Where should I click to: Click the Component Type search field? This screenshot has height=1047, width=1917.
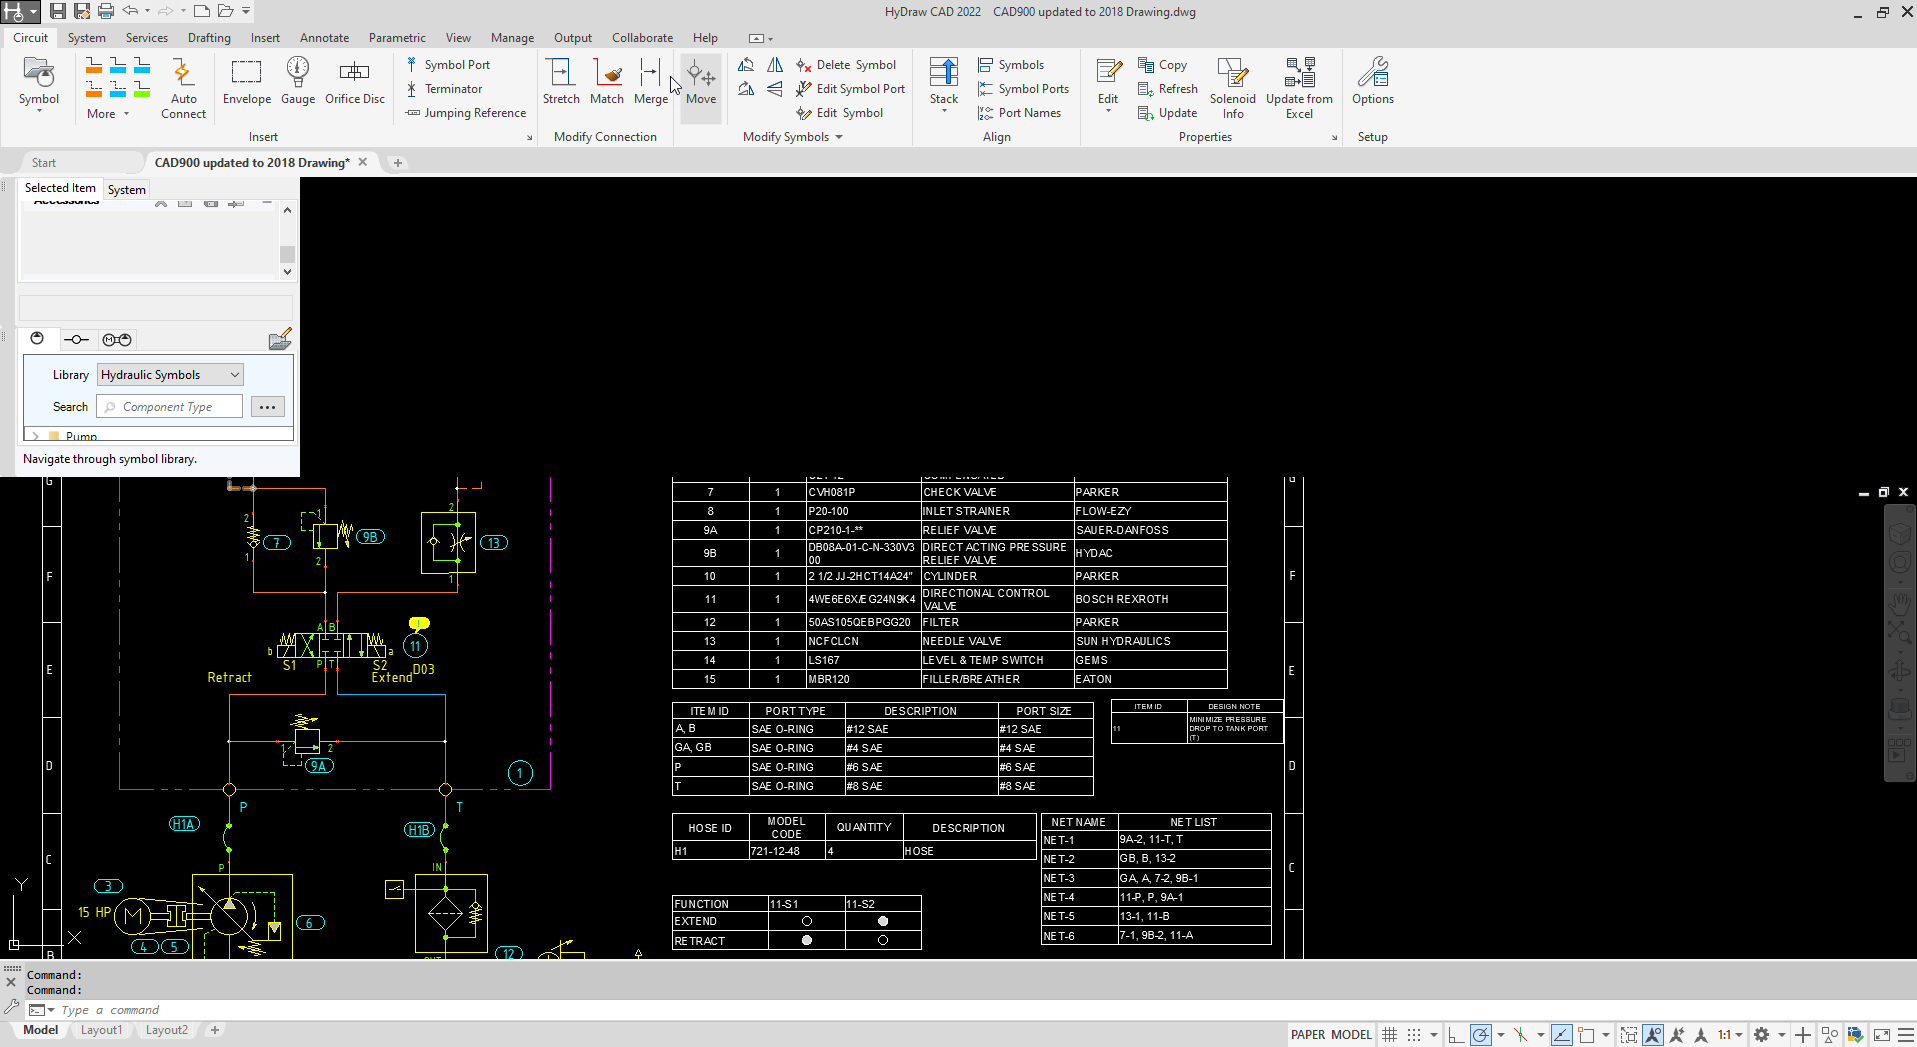tap(170, 407)
